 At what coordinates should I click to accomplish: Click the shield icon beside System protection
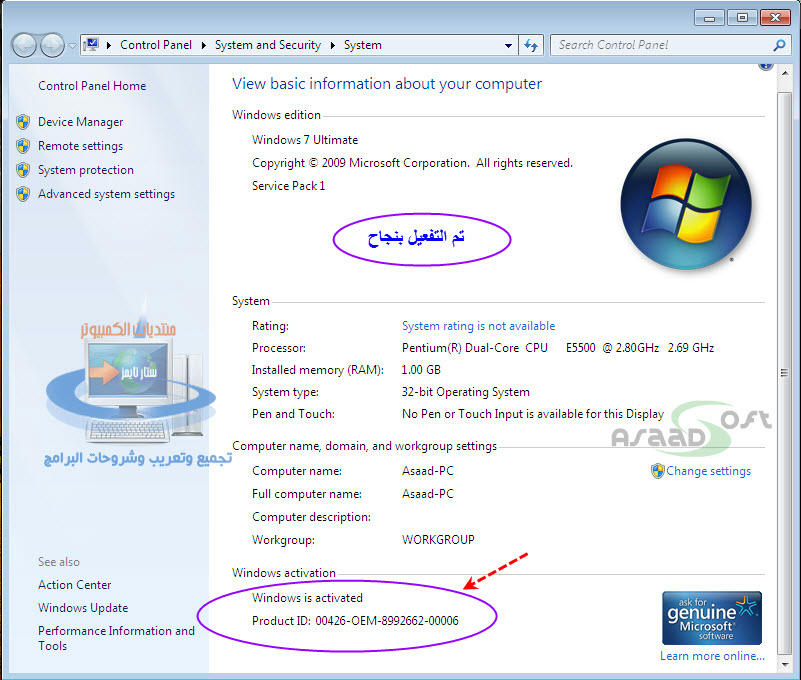(x=23, y=170)
